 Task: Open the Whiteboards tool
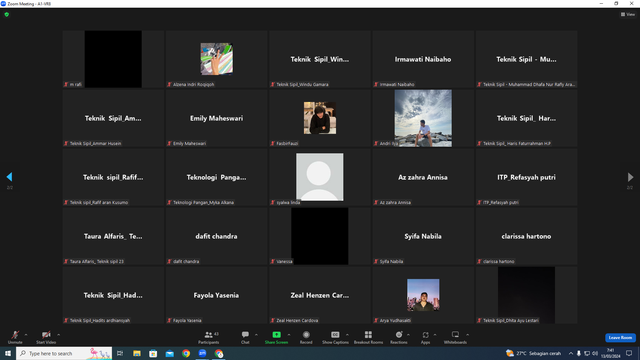tap(455, 337)
